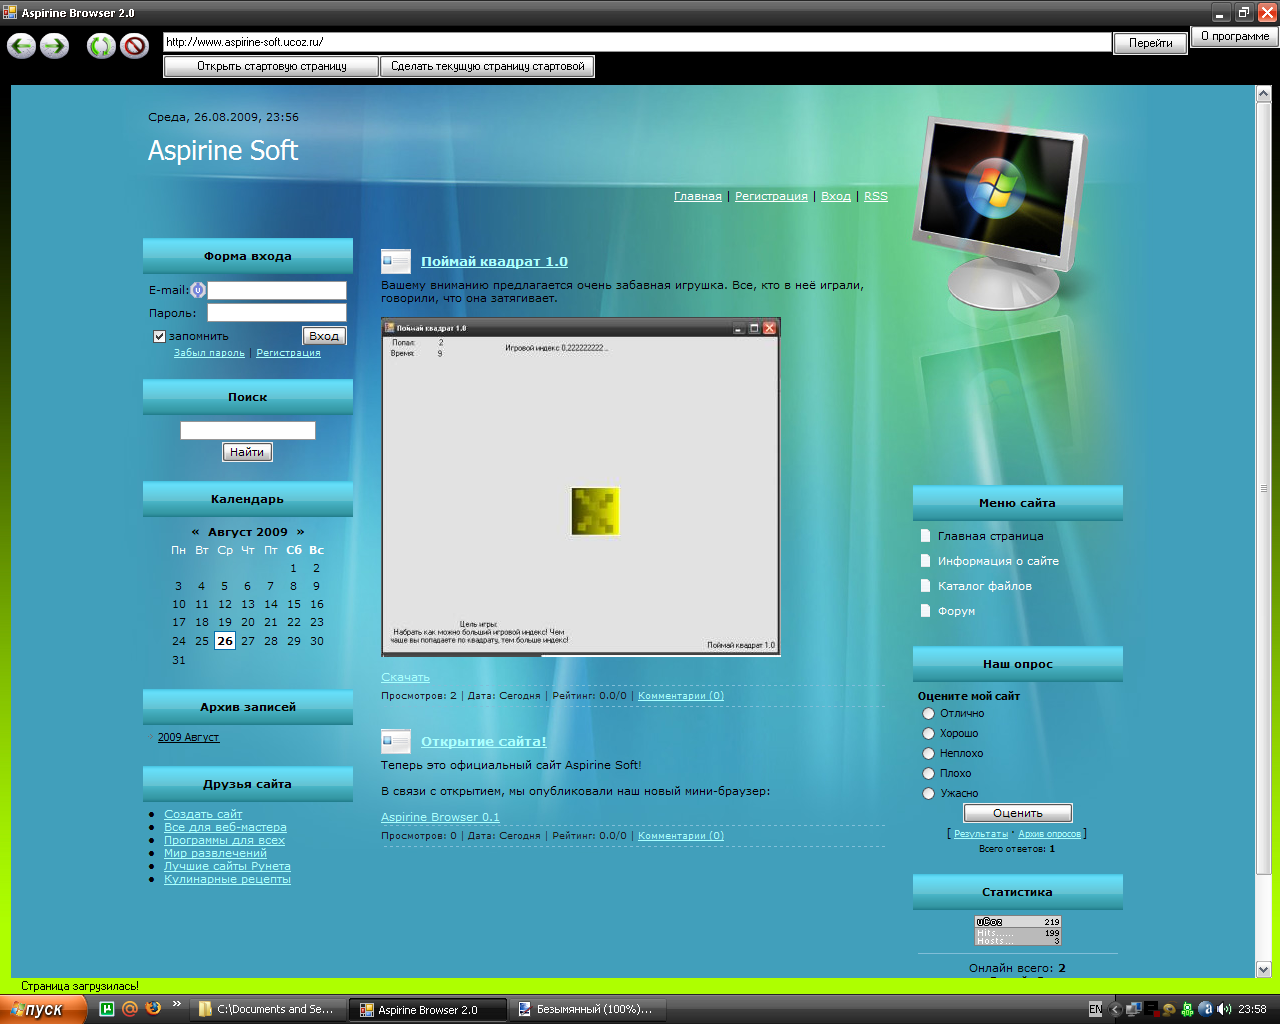Screen dimensions: 1280x1024
Task: Open the Забыл пароль link
Action: 209,353
